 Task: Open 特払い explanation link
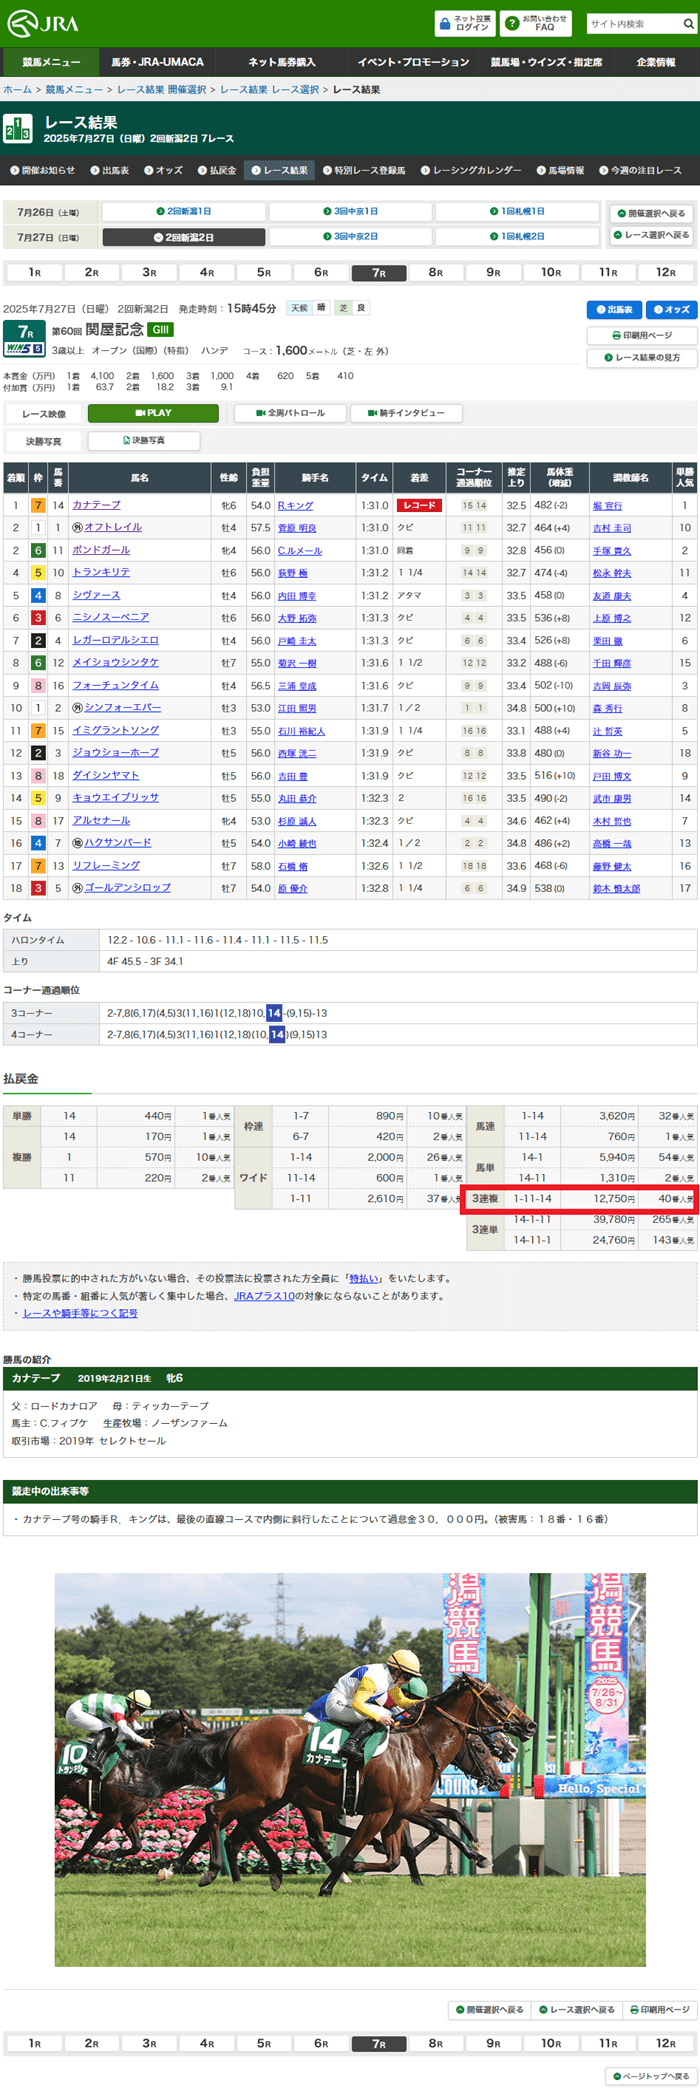coord(362,1278)
